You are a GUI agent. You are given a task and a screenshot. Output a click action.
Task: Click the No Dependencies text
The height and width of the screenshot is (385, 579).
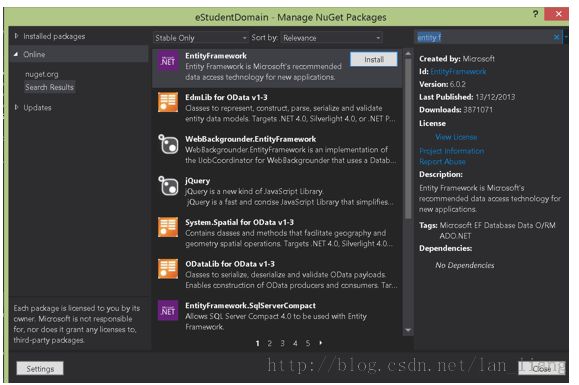point(465,265)
